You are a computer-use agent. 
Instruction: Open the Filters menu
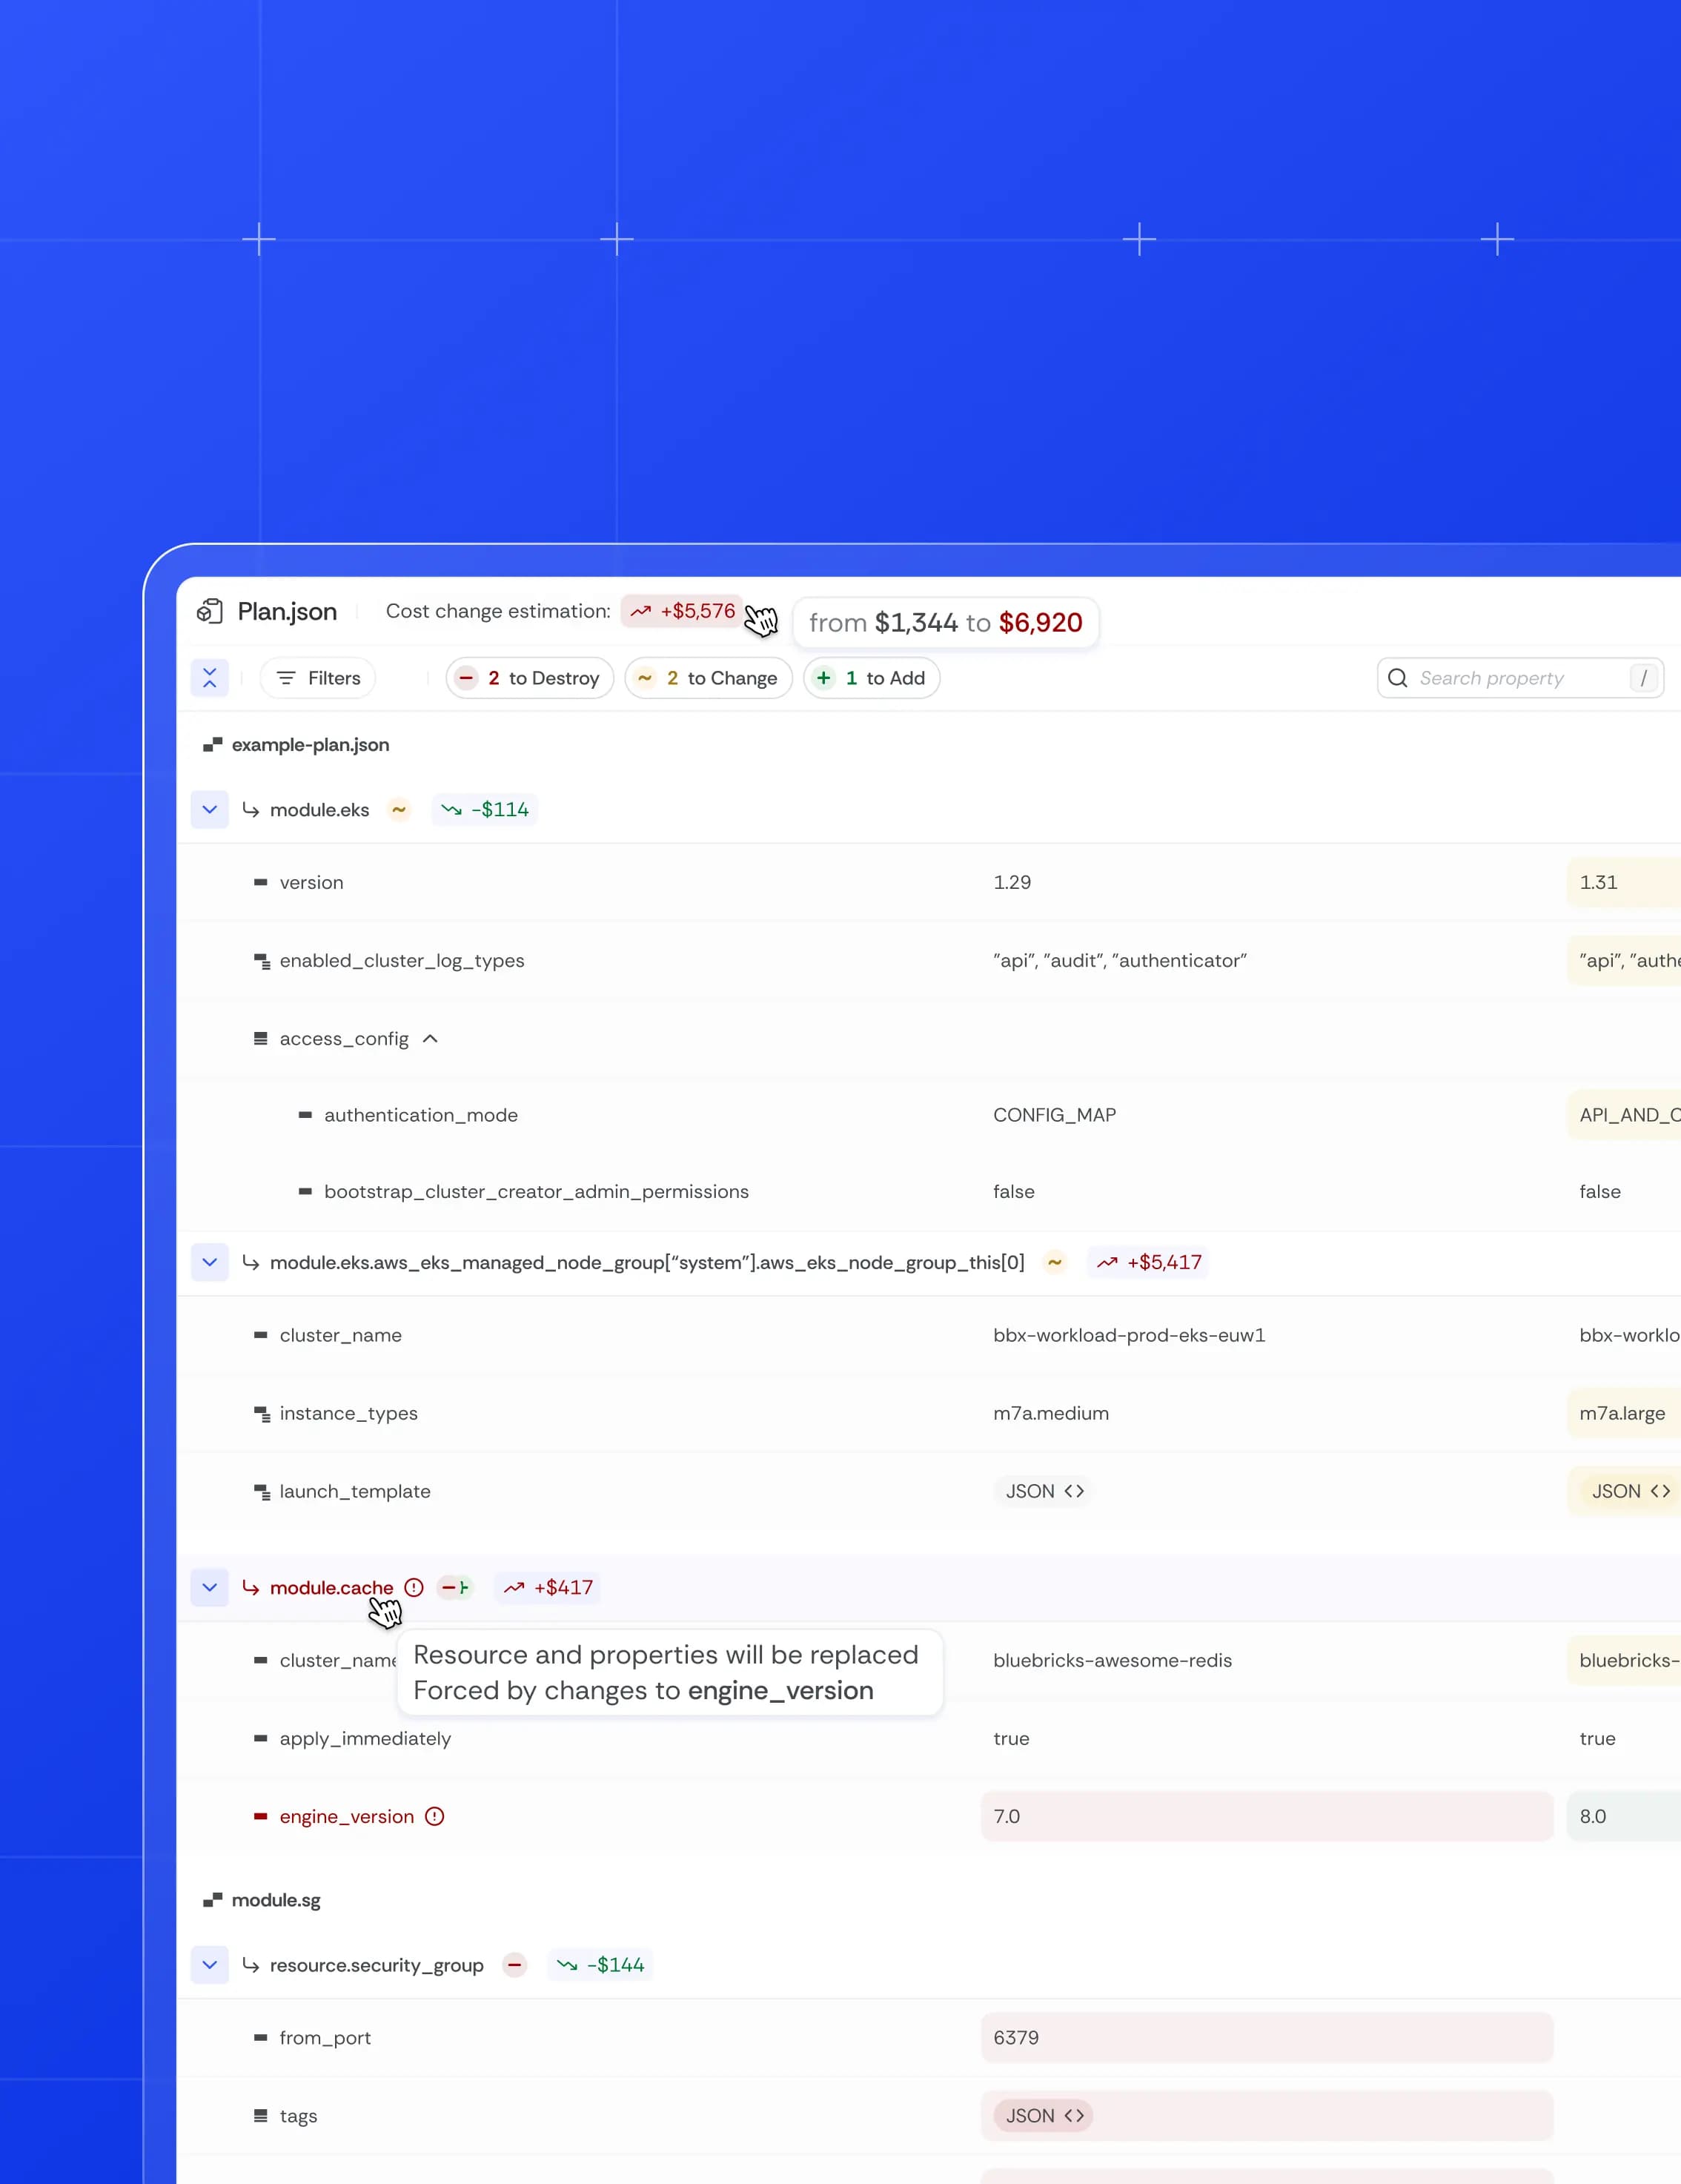317,678
